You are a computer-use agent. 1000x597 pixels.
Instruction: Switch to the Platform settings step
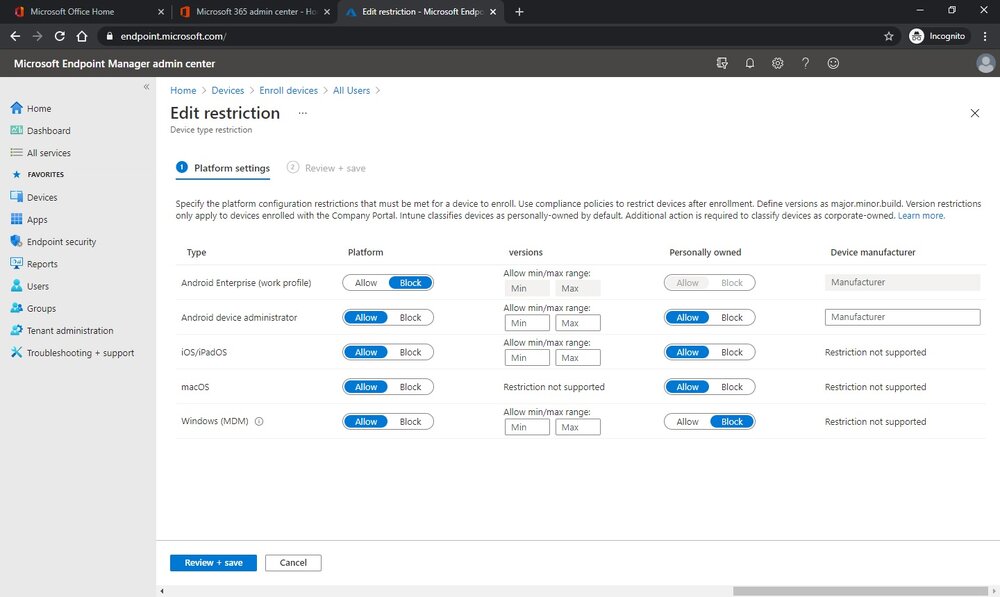pyautogui.click(x=223, y=168)
